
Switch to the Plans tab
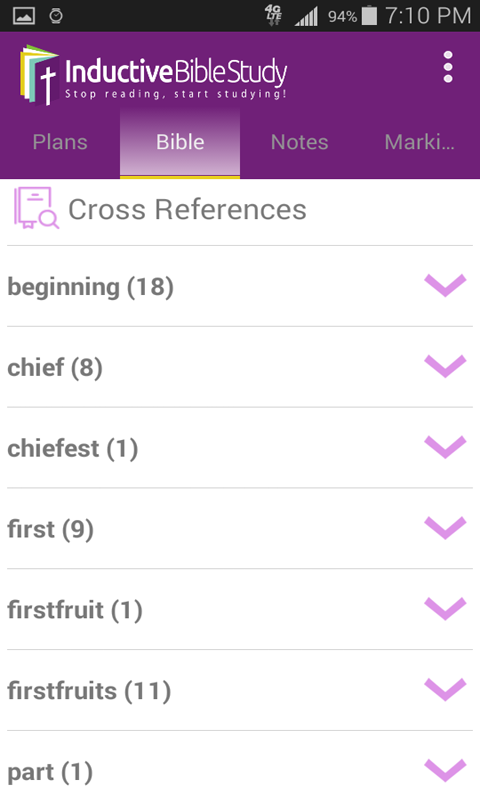coord(60,142)
